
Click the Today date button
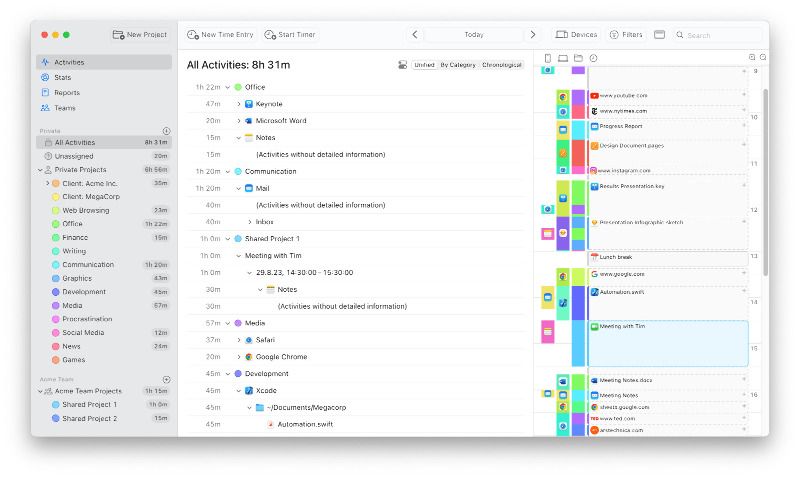click(474, 35)
